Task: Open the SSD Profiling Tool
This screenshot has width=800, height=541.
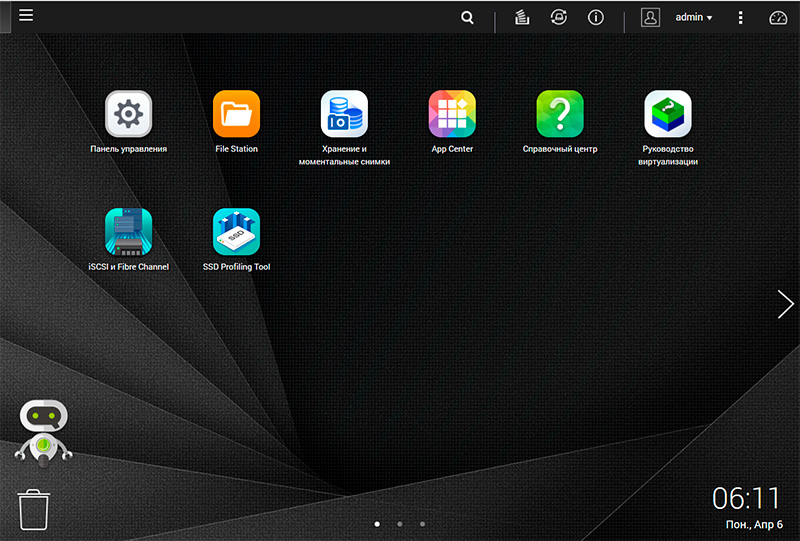Action: coord(236,232)
